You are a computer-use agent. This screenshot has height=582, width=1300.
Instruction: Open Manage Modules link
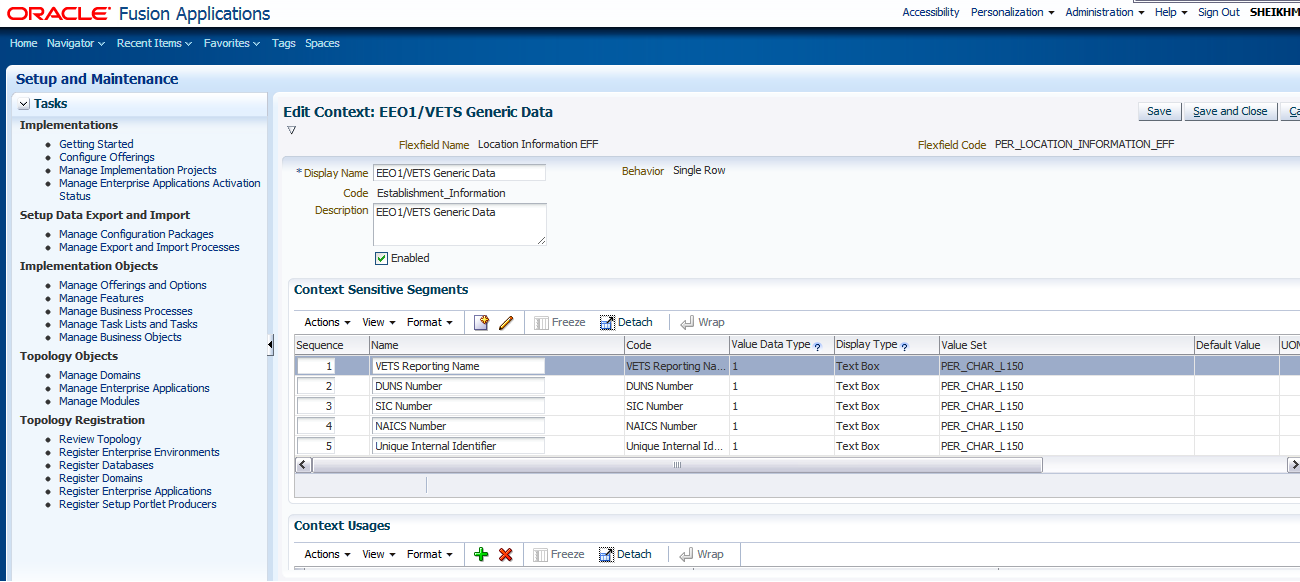tap(99, 401)
